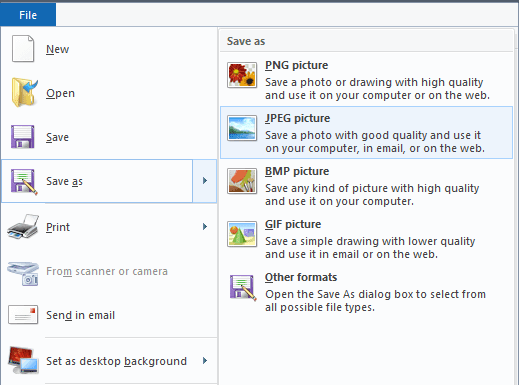Click the Send in email envelope icon
This screenshot has width=519, height=385.
(x=23, y=315)
